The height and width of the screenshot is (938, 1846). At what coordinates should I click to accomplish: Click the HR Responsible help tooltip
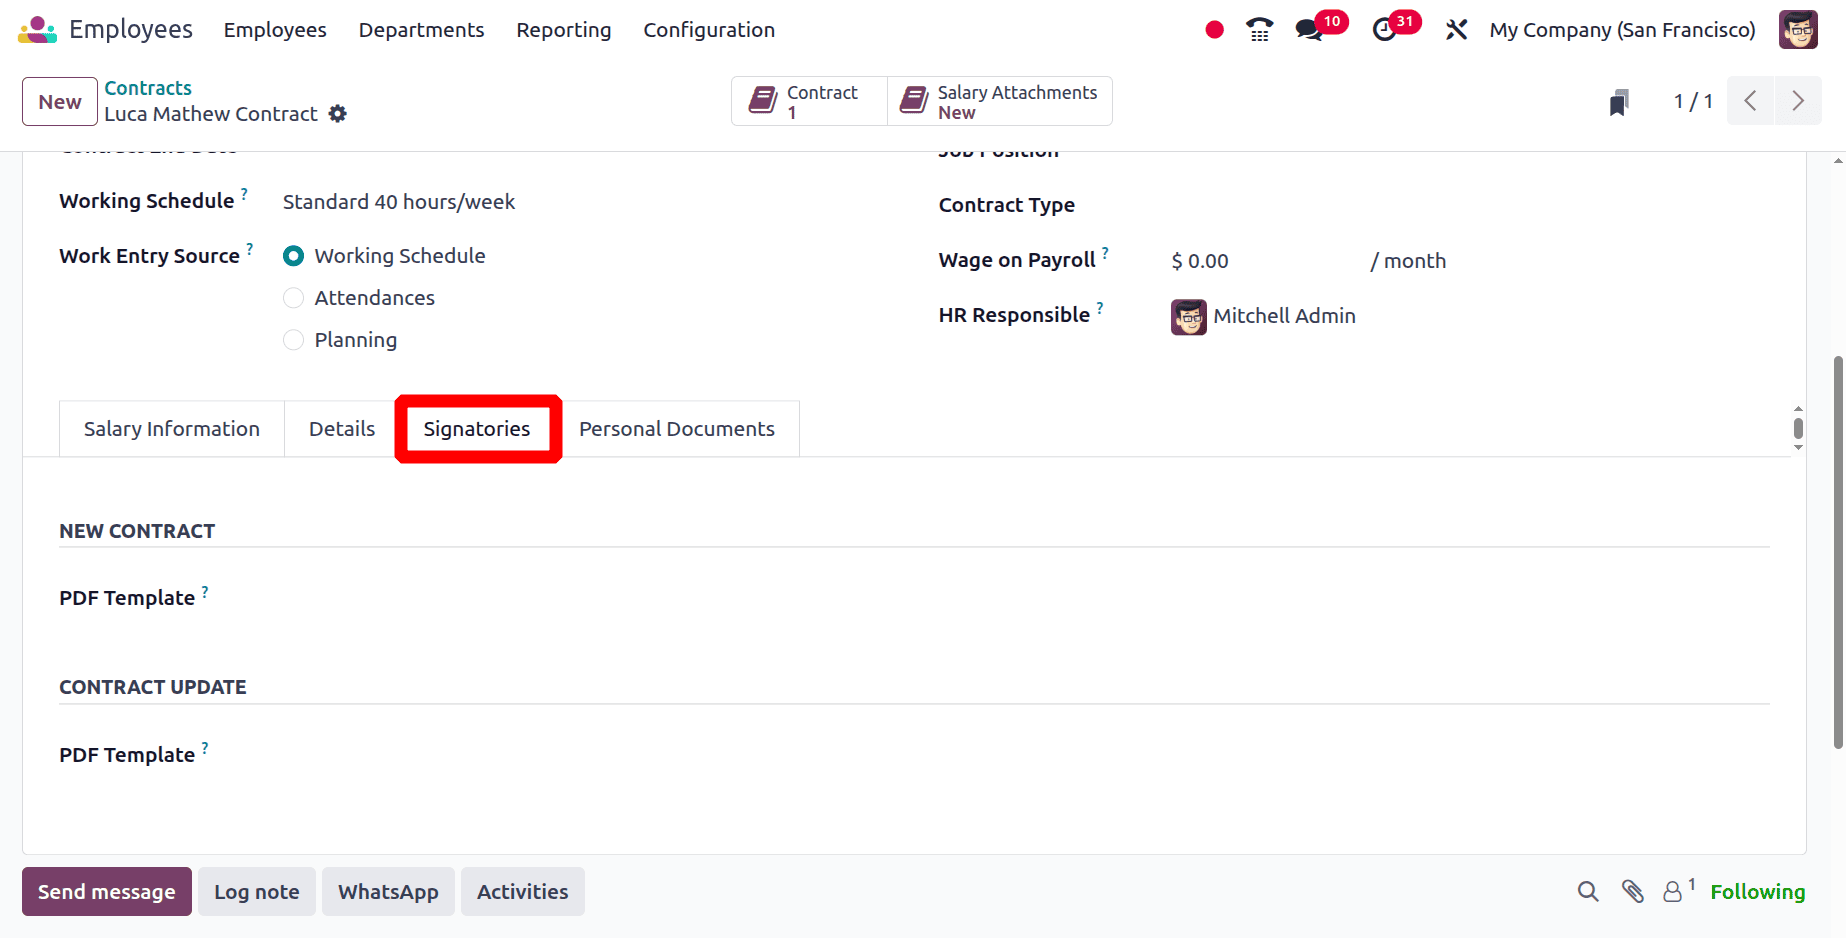pyautogui.click(x=1100, y=307)
